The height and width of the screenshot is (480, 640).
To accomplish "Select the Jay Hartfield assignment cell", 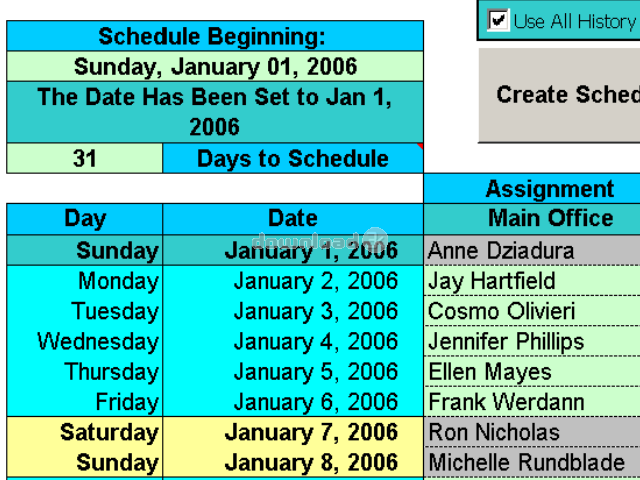I will 532,281.
